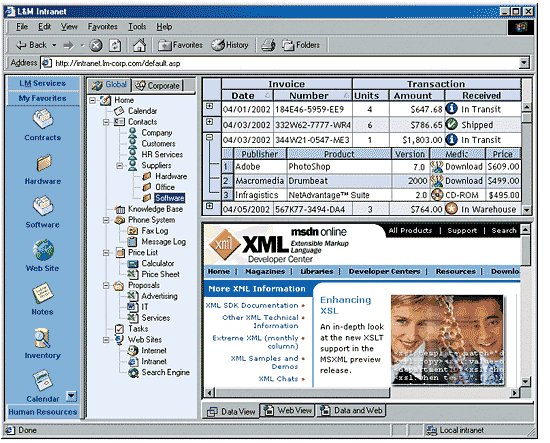The height and width of the screenshot is (443, 550).
Task: Sort invoices by Date column header
Action: (x=247, y=95)
